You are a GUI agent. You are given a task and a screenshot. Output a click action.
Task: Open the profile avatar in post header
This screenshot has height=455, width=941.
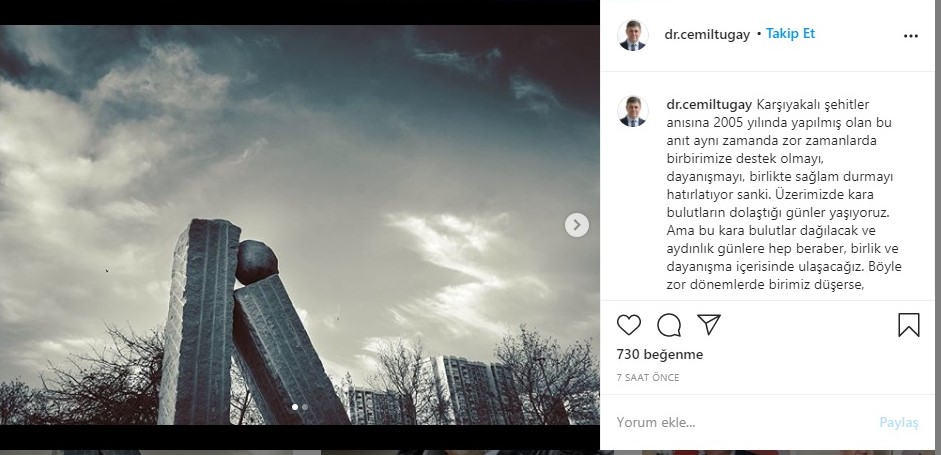click(633, 35)
